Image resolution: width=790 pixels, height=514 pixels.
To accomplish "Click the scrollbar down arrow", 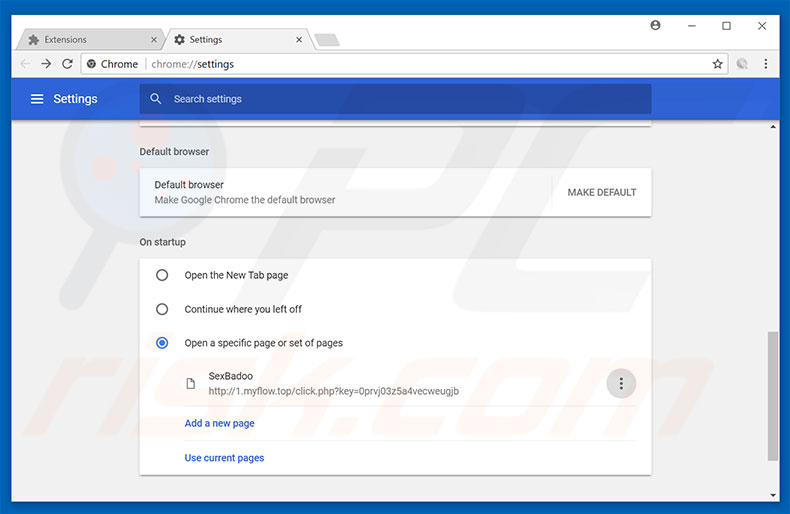I will (x=773, y=495).
